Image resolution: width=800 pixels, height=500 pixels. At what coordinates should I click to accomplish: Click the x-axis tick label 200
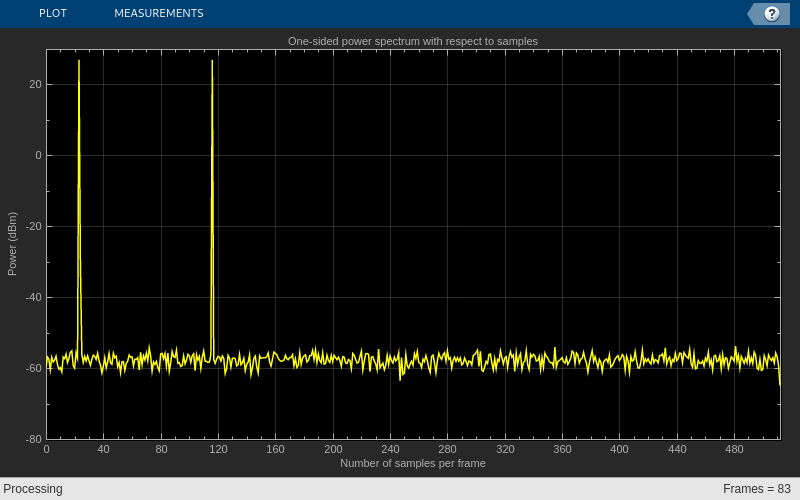coord(333,449)
